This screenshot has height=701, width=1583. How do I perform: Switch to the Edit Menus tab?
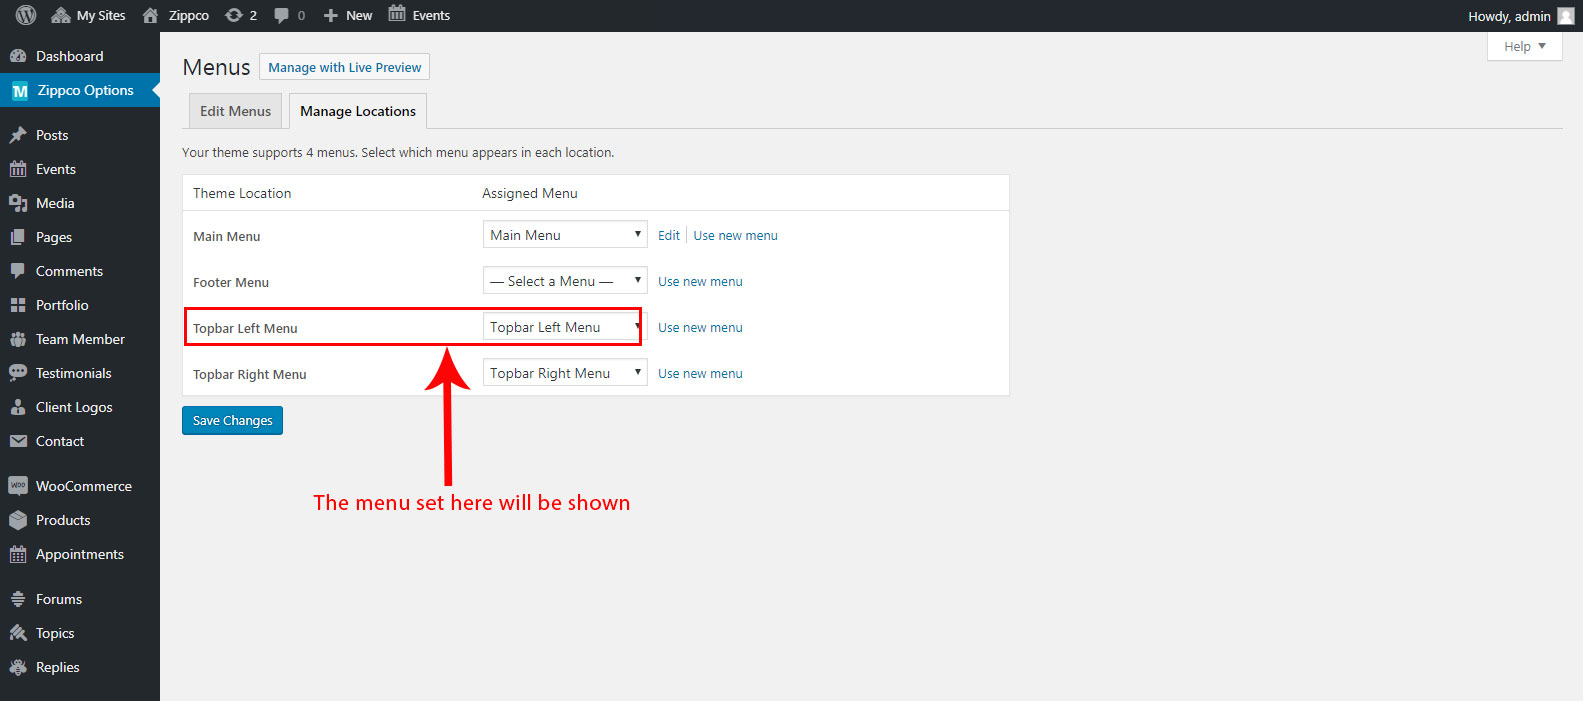235,111
